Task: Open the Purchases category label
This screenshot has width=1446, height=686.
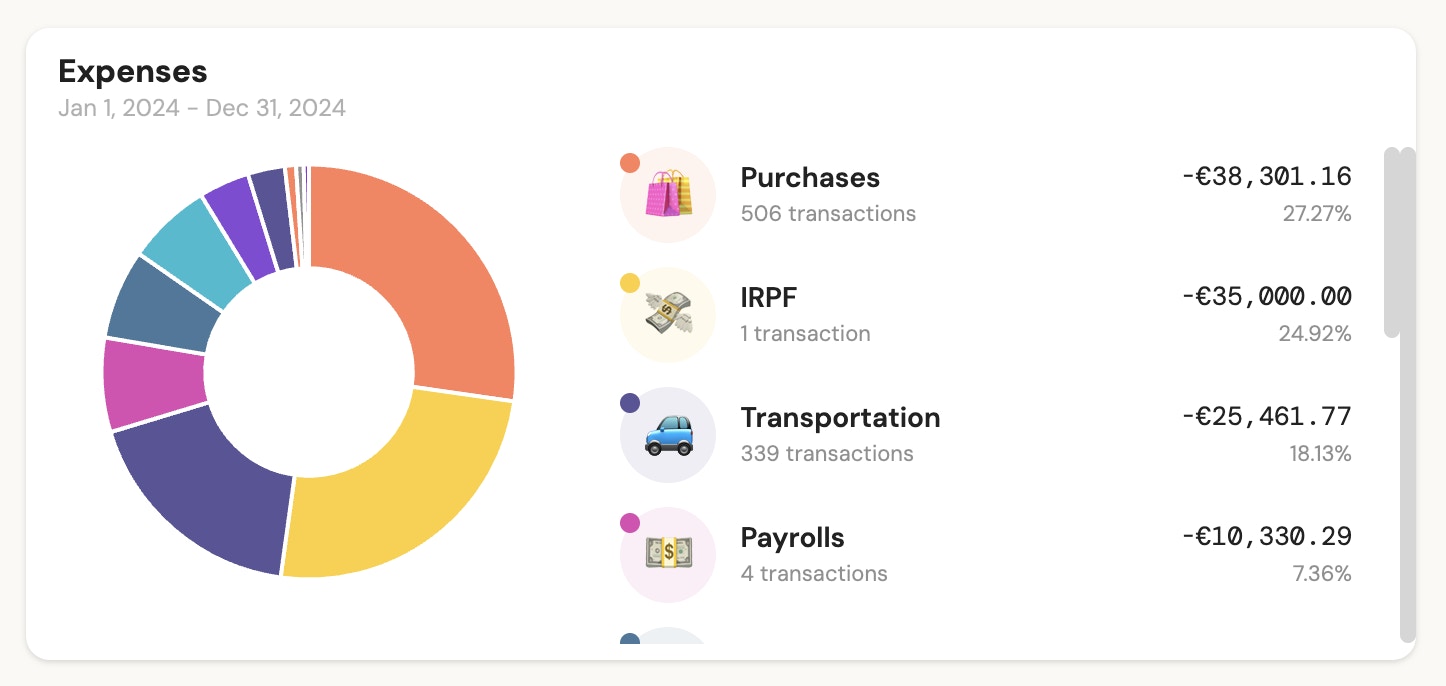Action: pyautogui.click(x=810, y=178)
